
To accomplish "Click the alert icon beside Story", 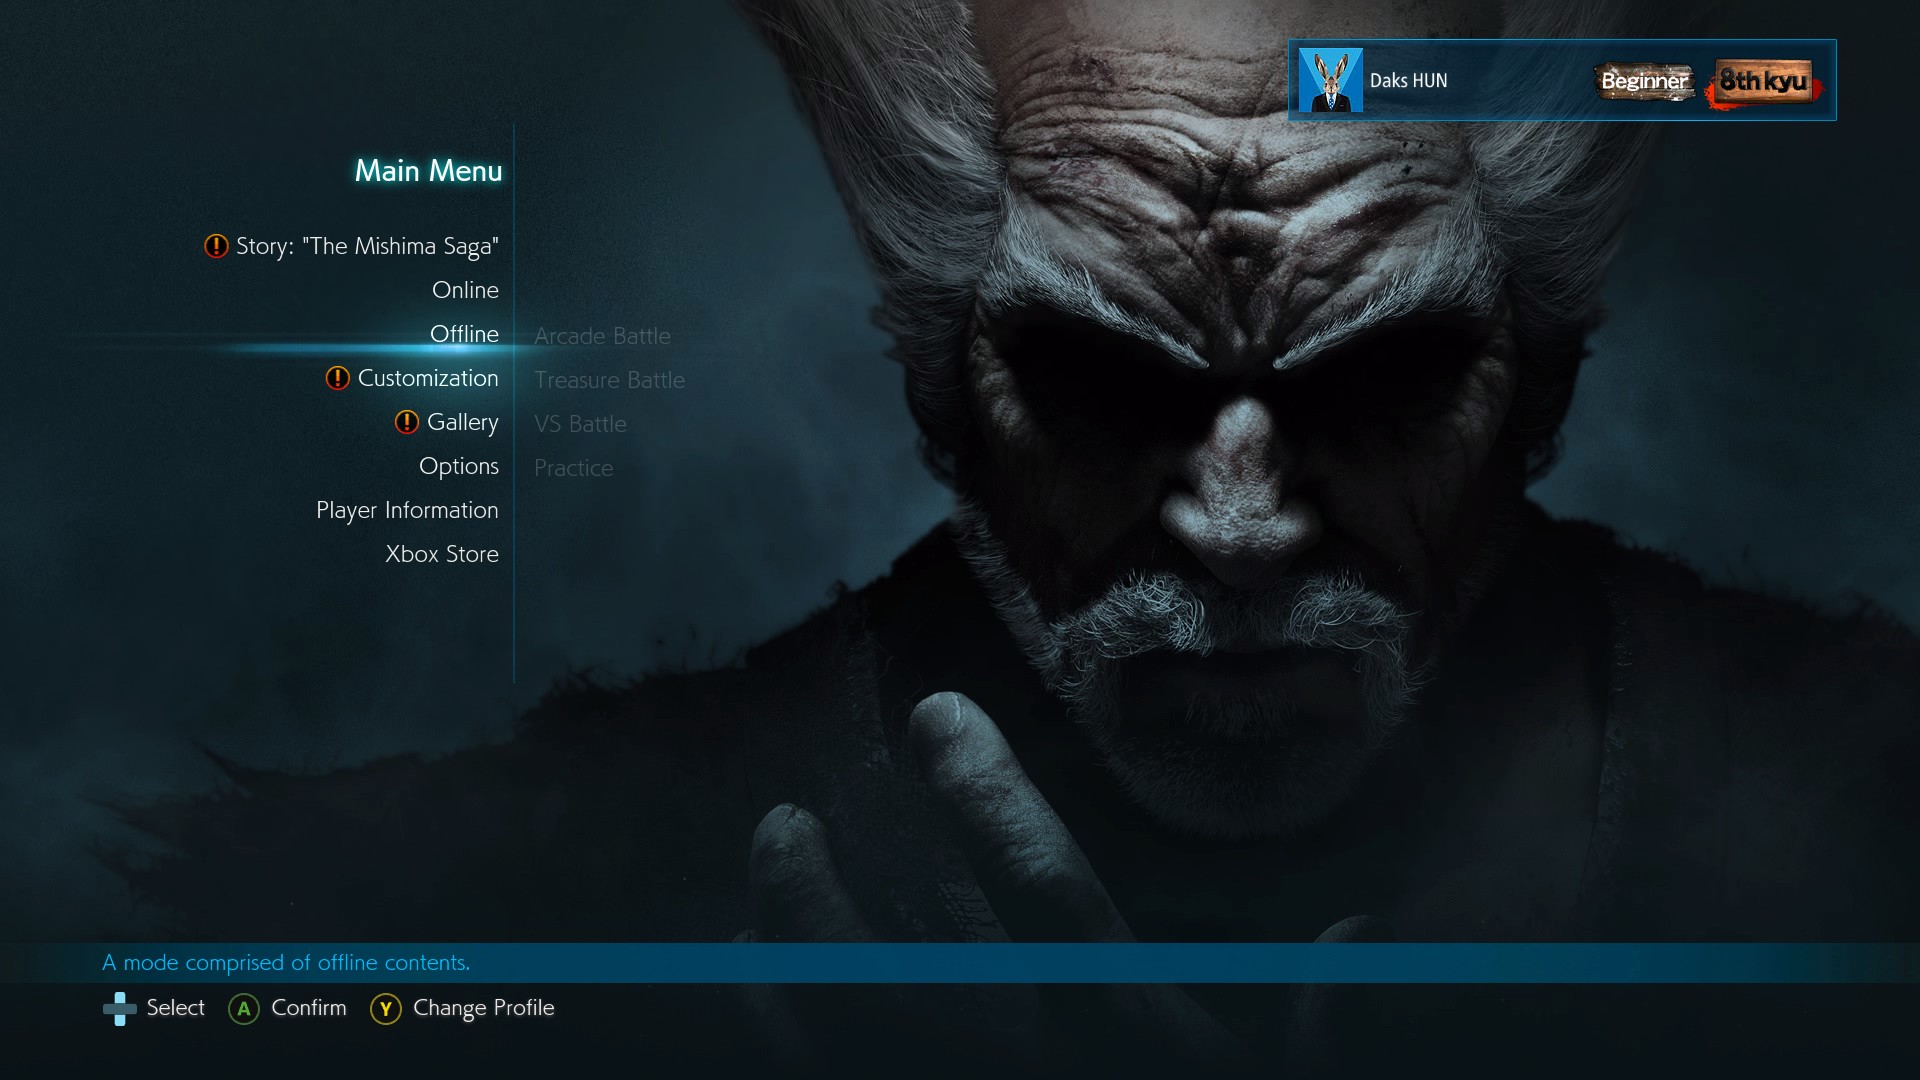I will pos(216,246).
